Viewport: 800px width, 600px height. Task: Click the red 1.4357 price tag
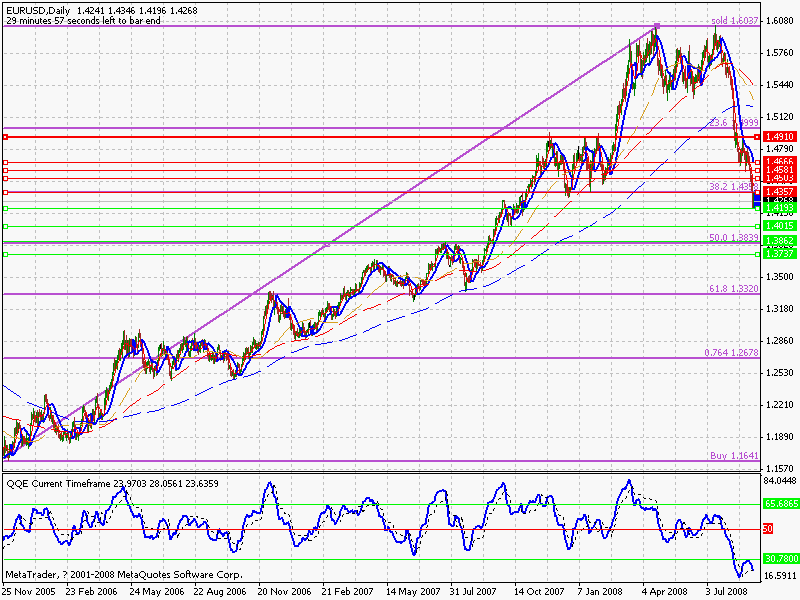(x=779, y=192)
